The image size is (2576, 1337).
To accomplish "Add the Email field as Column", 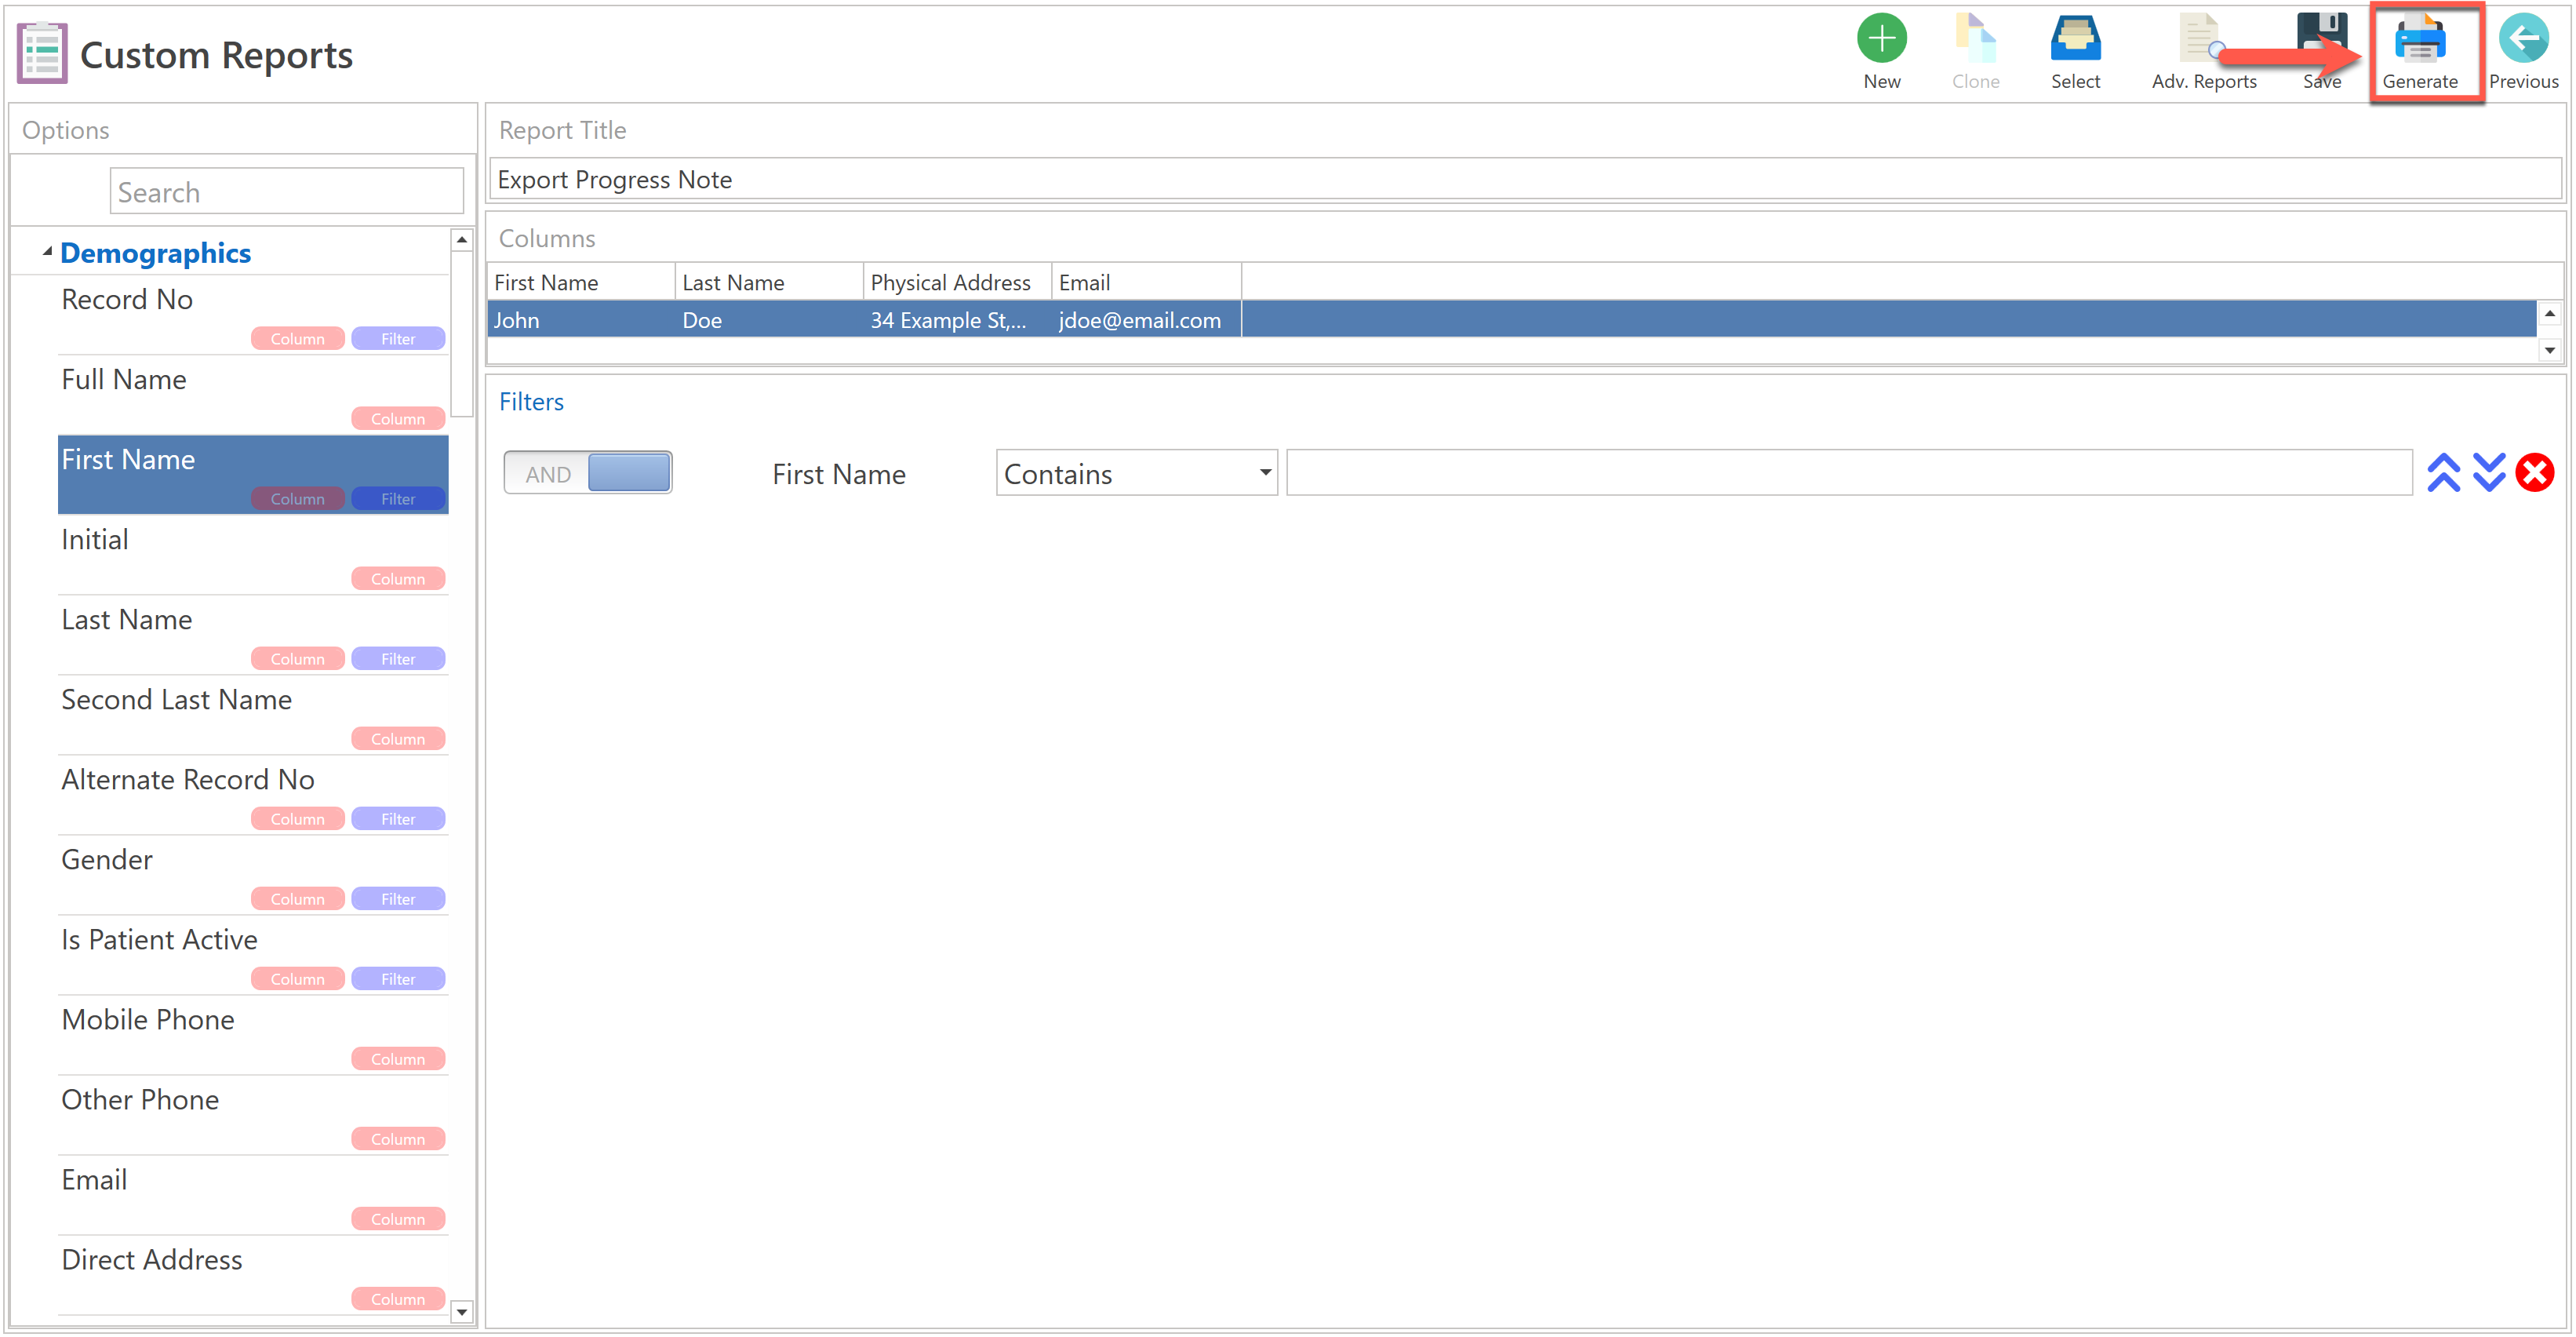I will [398, 1219].
